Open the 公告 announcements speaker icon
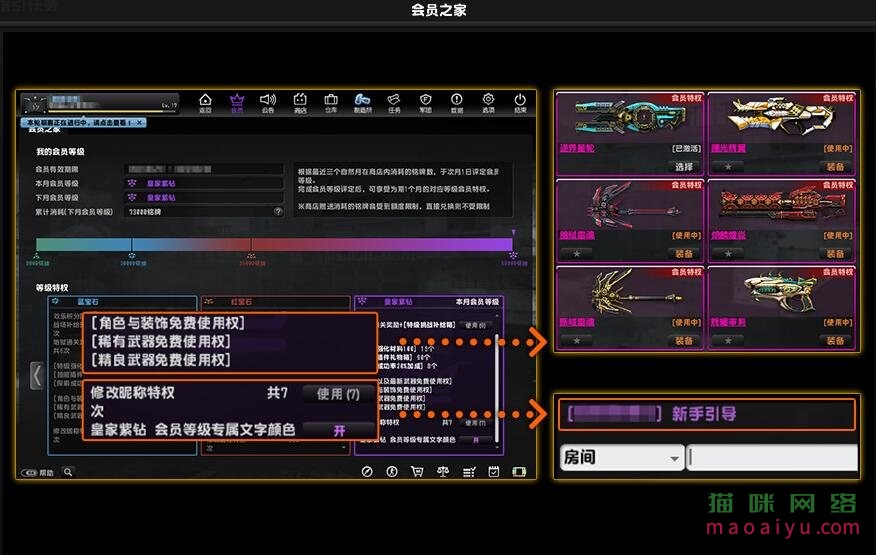Screen dimensions: 876x555 tap(268, 103)
